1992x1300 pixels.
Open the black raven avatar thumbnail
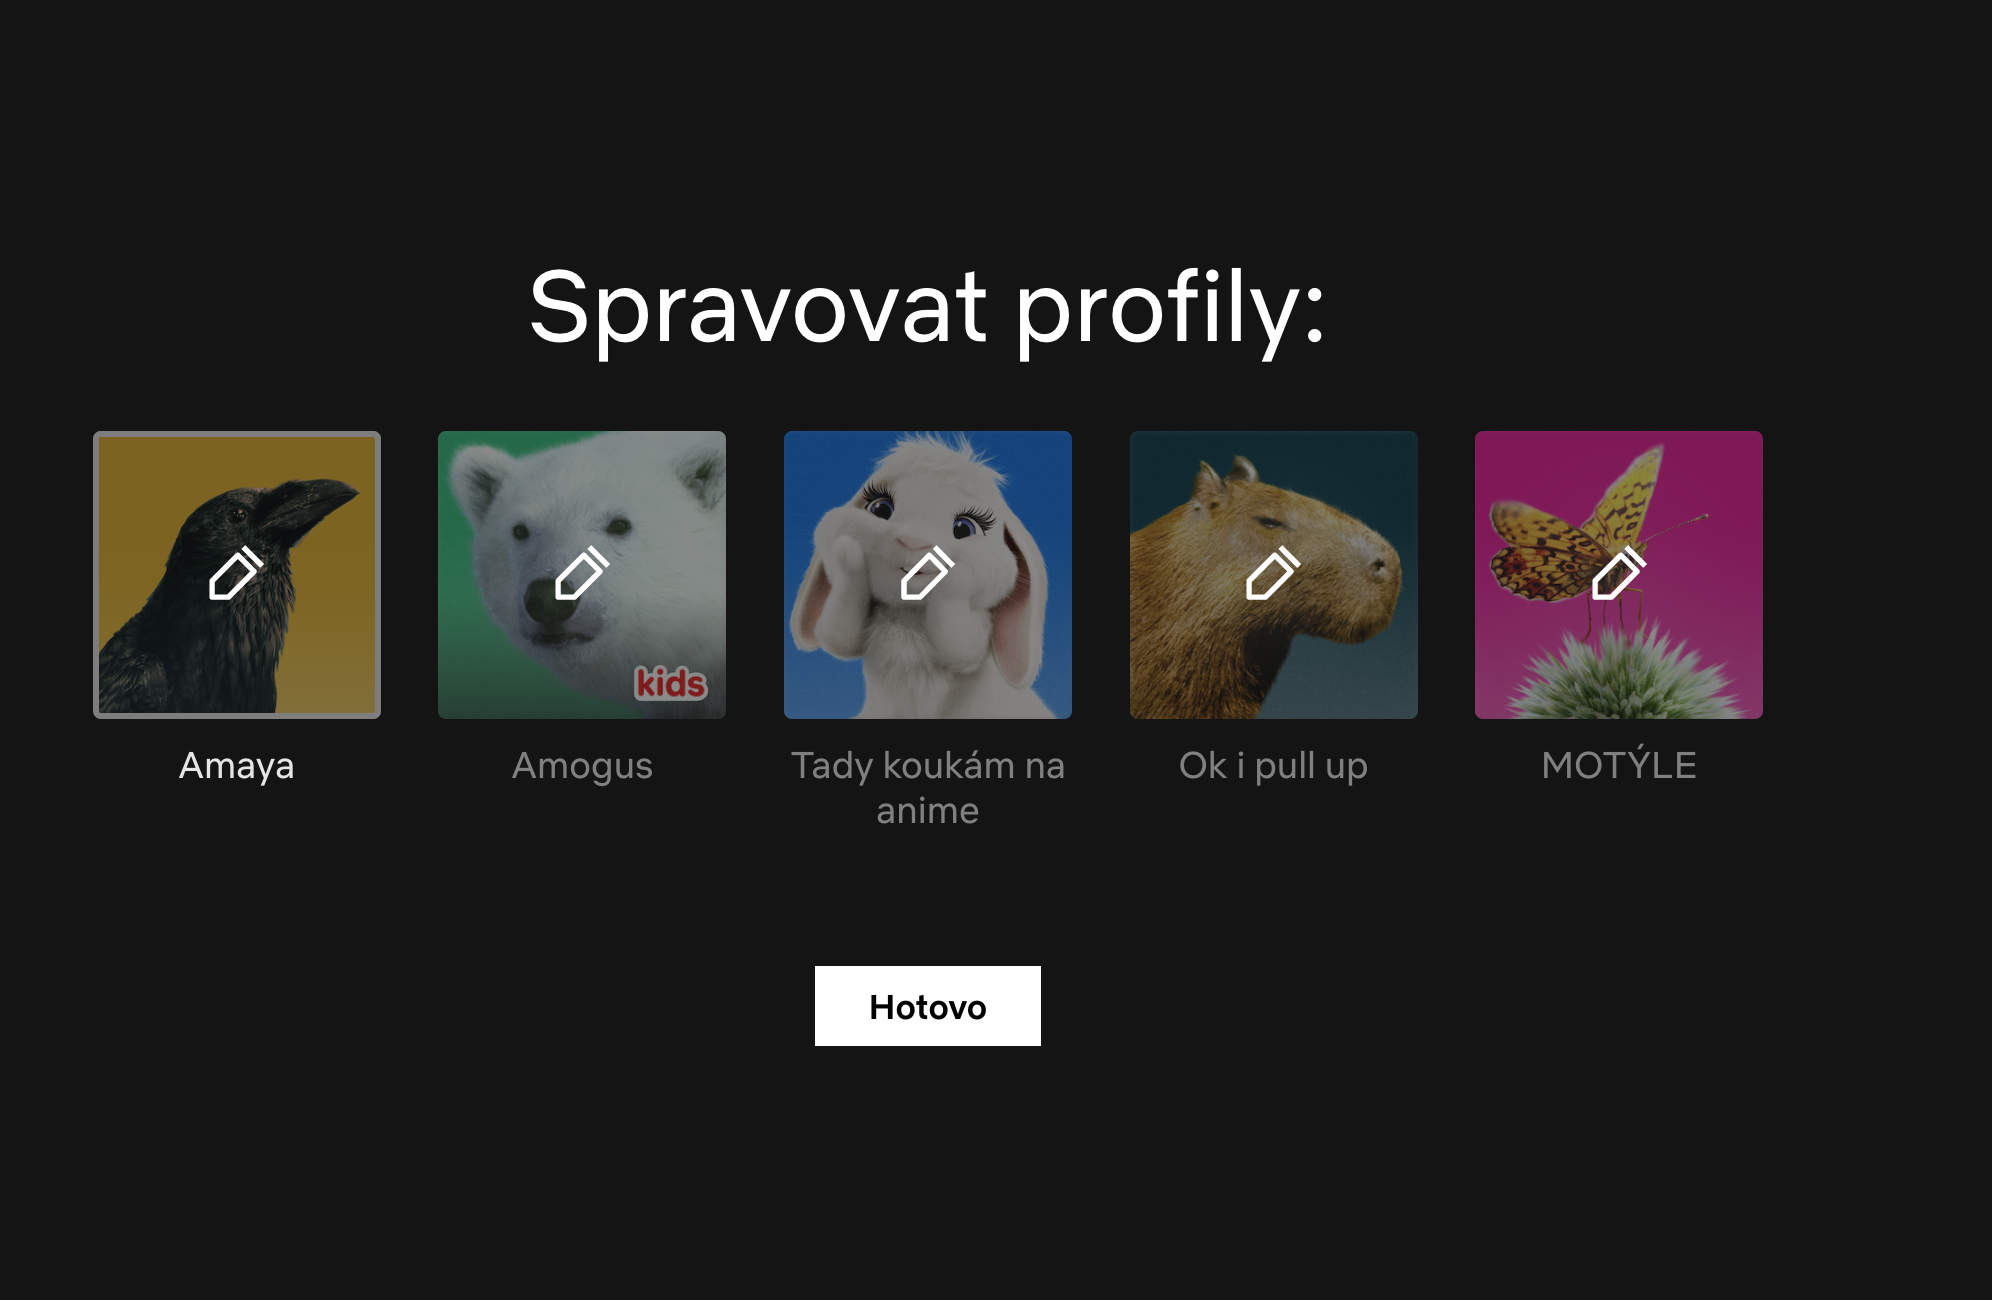coord(237,575)
